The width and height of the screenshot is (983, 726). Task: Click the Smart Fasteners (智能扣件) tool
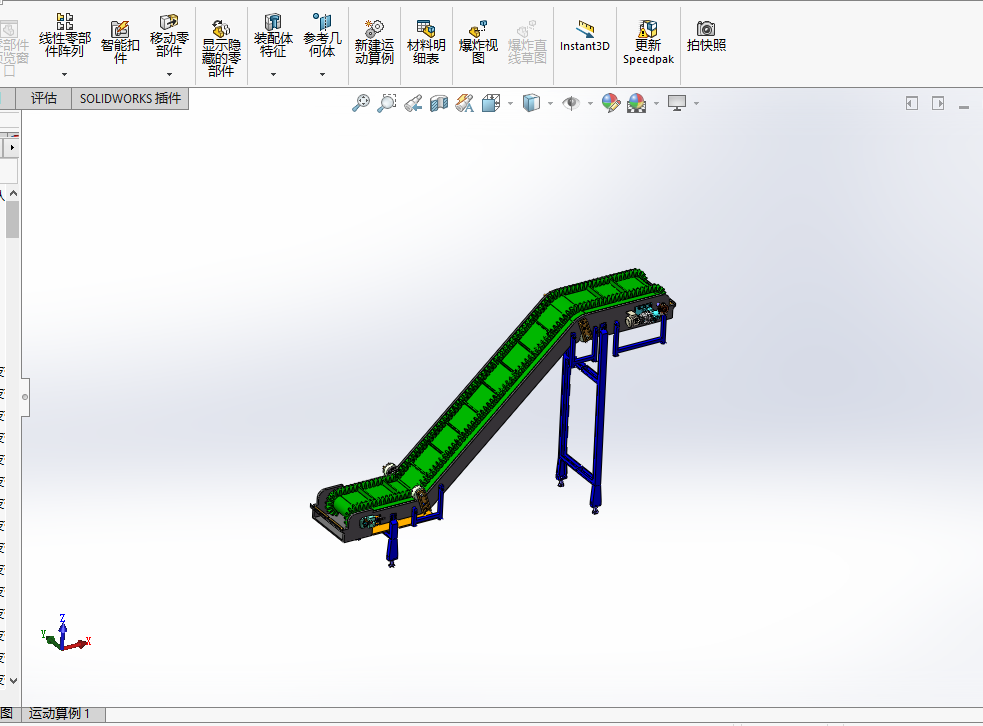(120, 42)
